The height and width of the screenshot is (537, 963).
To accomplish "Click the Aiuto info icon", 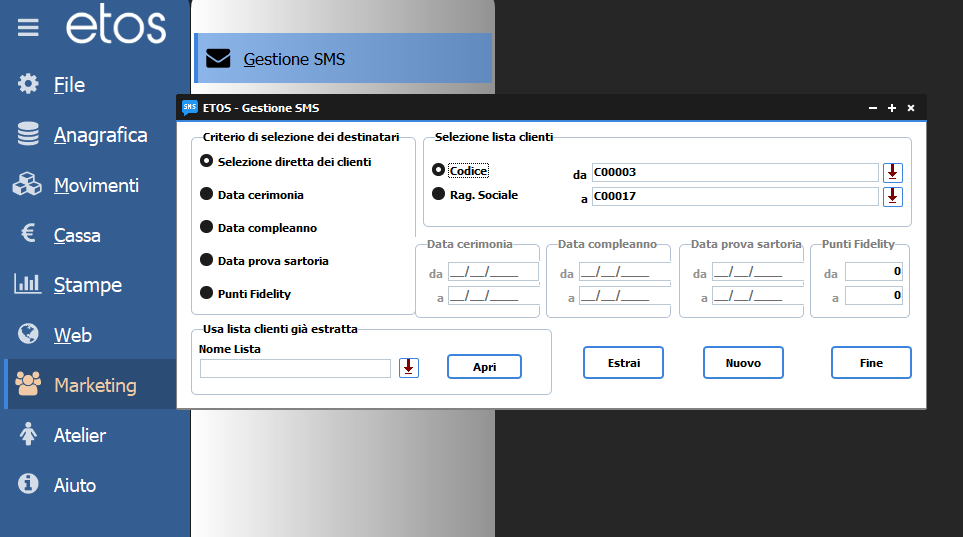I will [28, 484].
